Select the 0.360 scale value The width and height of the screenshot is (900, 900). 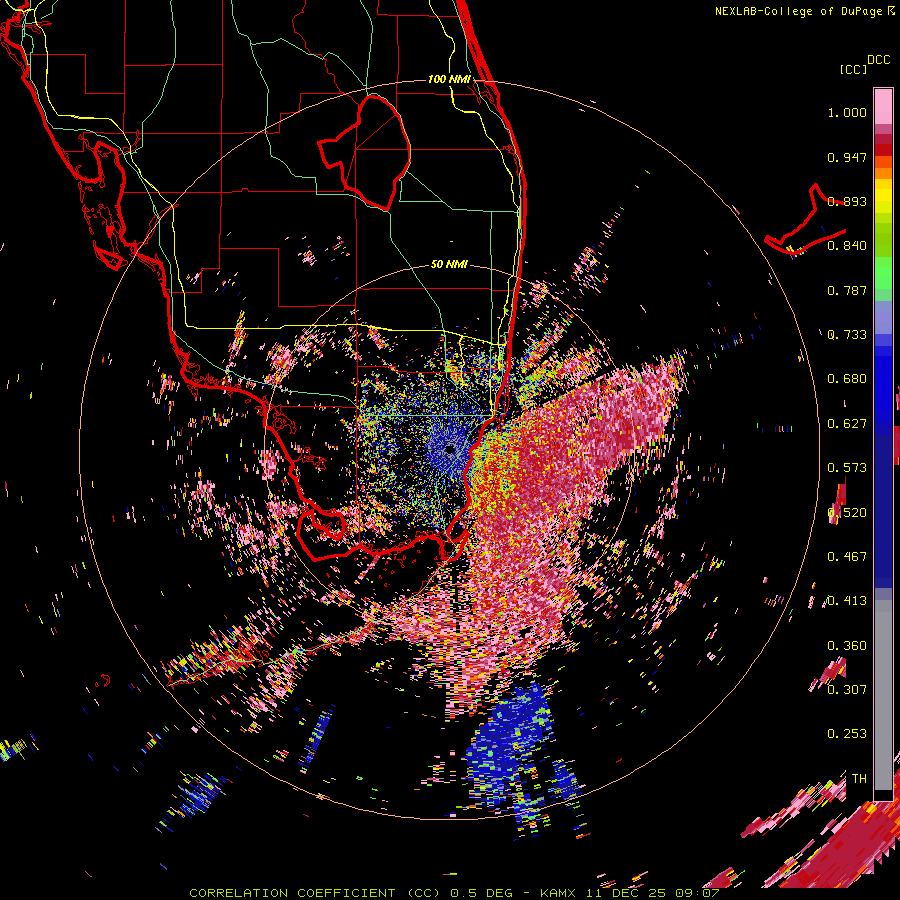(x=847, y=646)
